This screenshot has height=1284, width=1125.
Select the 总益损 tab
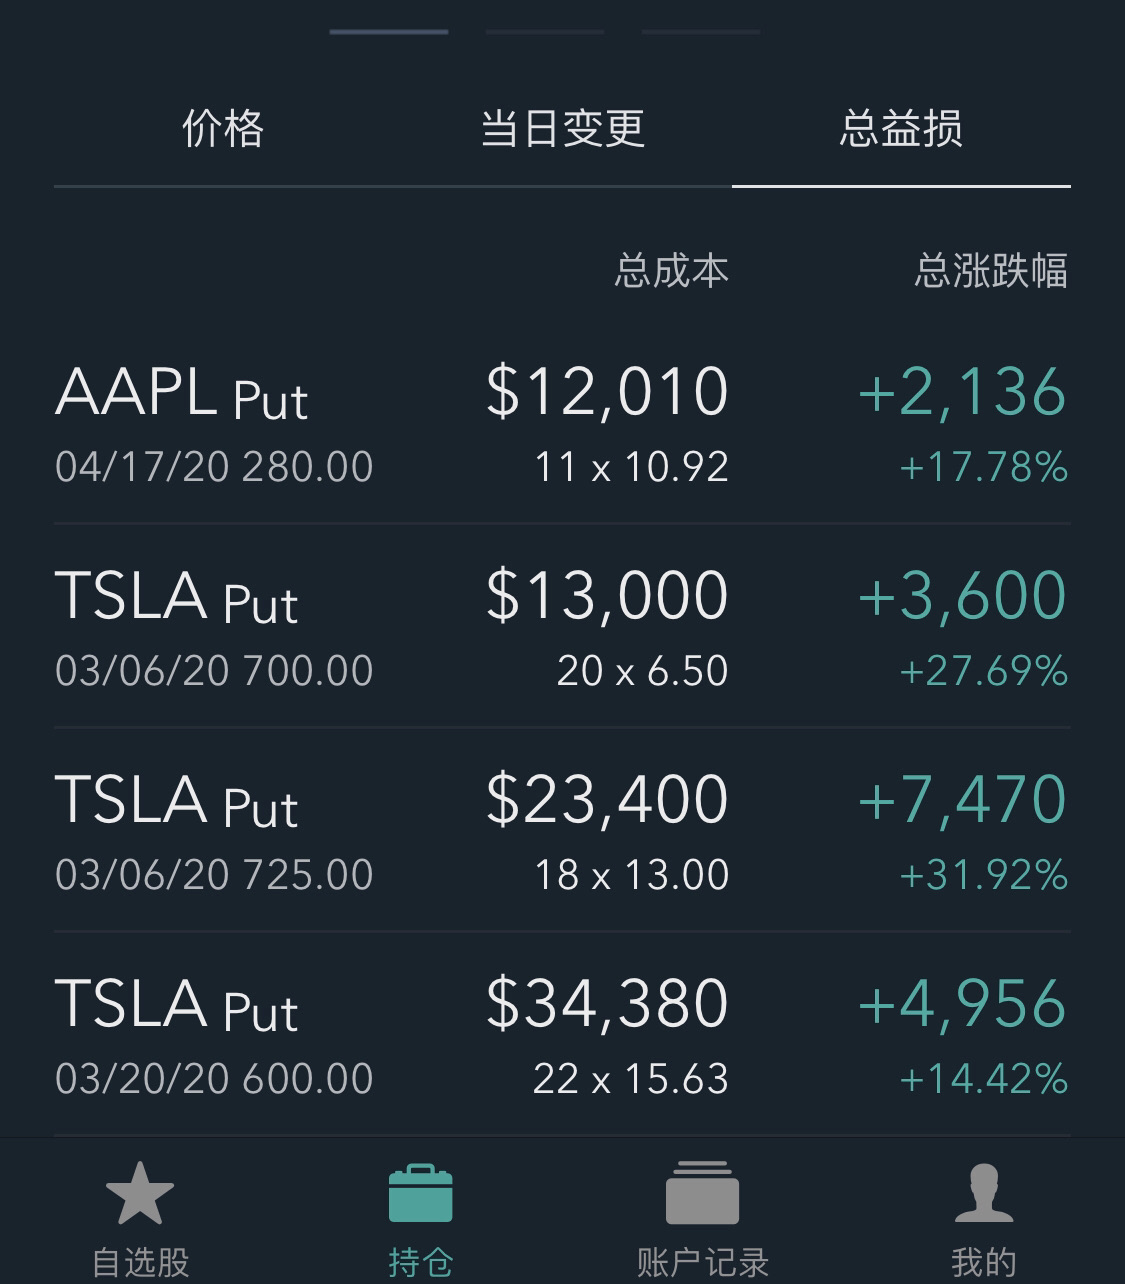pyautogui.click(x=901, y=129)
